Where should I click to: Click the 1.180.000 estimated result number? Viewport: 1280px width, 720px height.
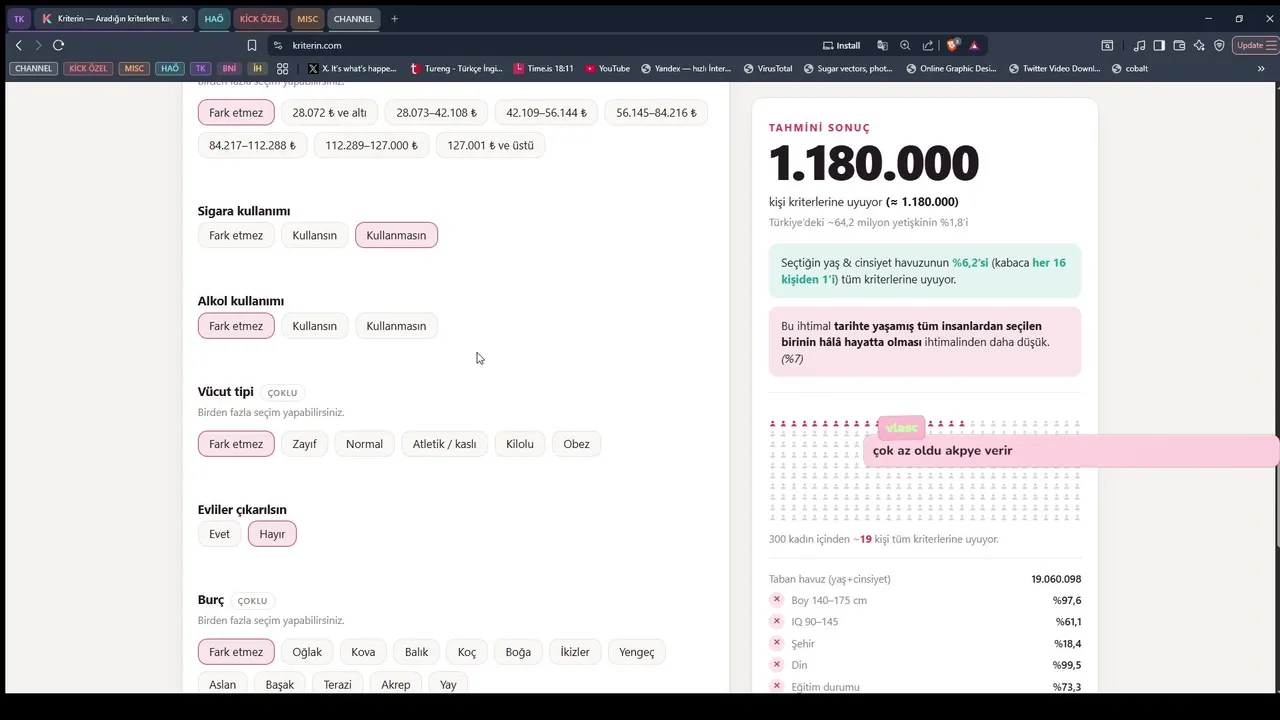(874, 163)
